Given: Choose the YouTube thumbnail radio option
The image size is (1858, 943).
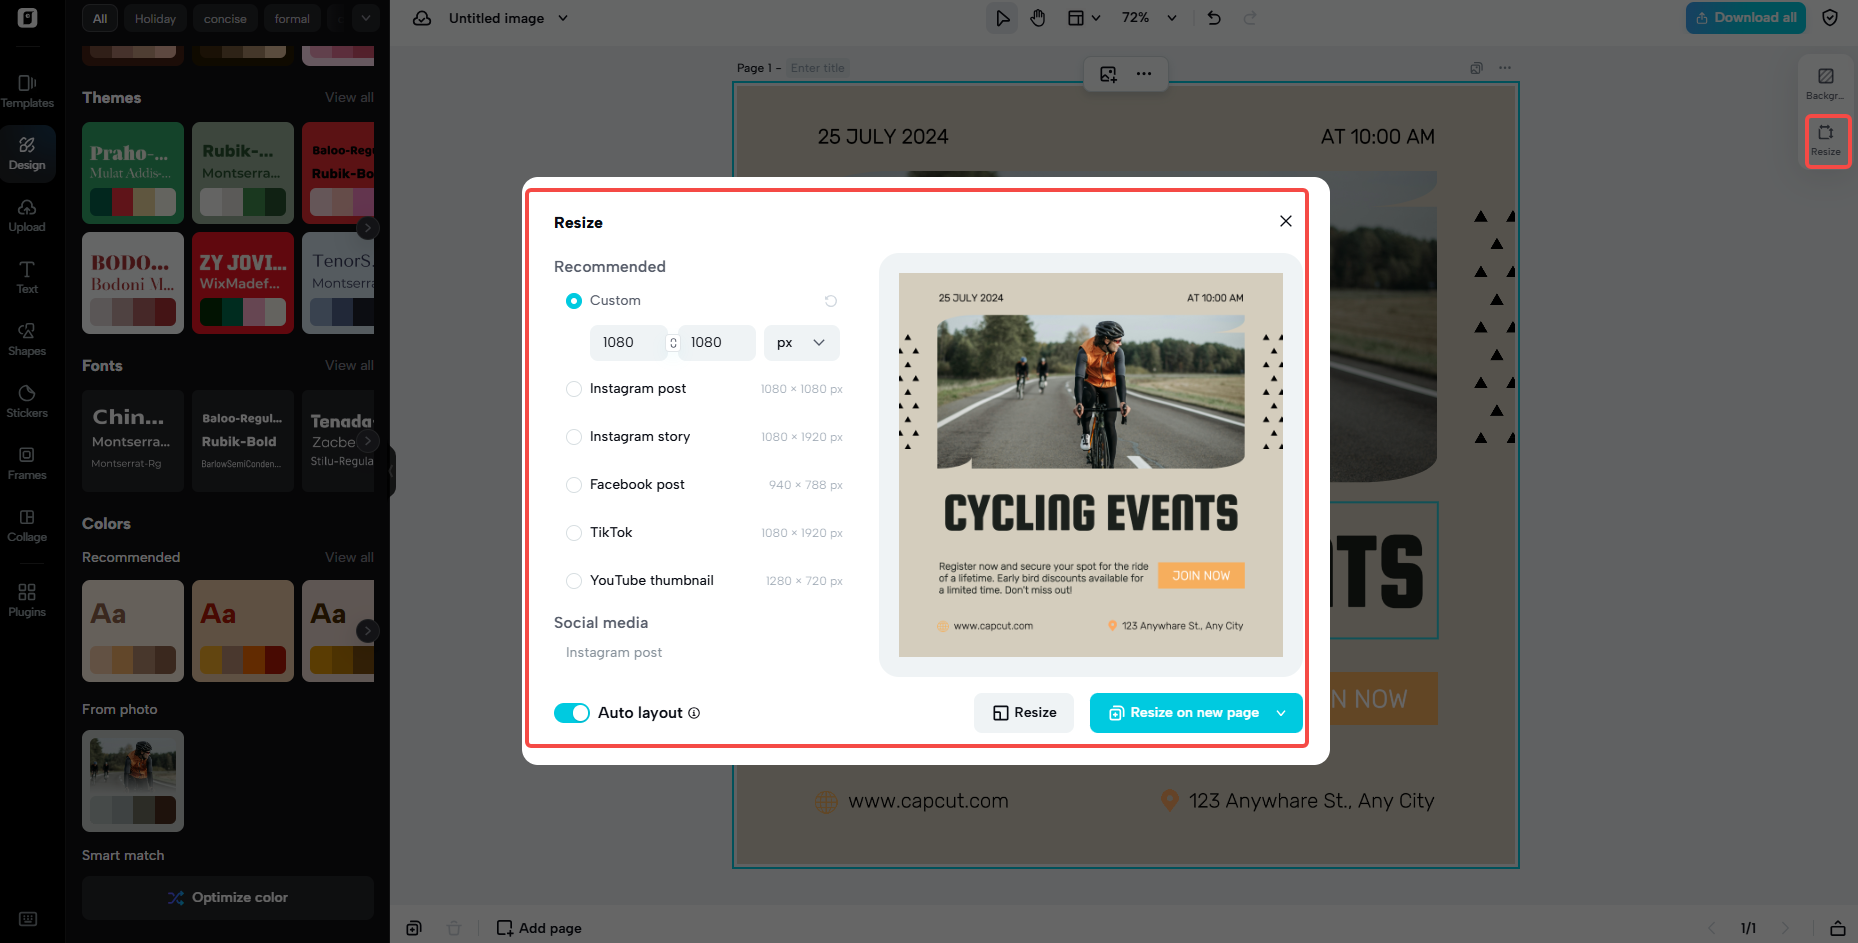Looking at the screenshot, I should (x=574, y=581).
